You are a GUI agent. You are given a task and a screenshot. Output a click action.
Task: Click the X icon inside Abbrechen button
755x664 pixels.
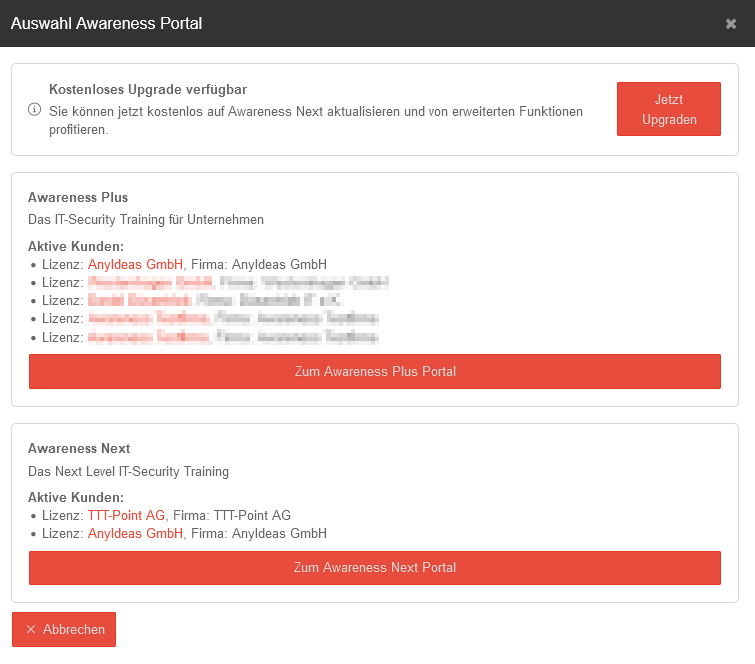tap(31, 630)
